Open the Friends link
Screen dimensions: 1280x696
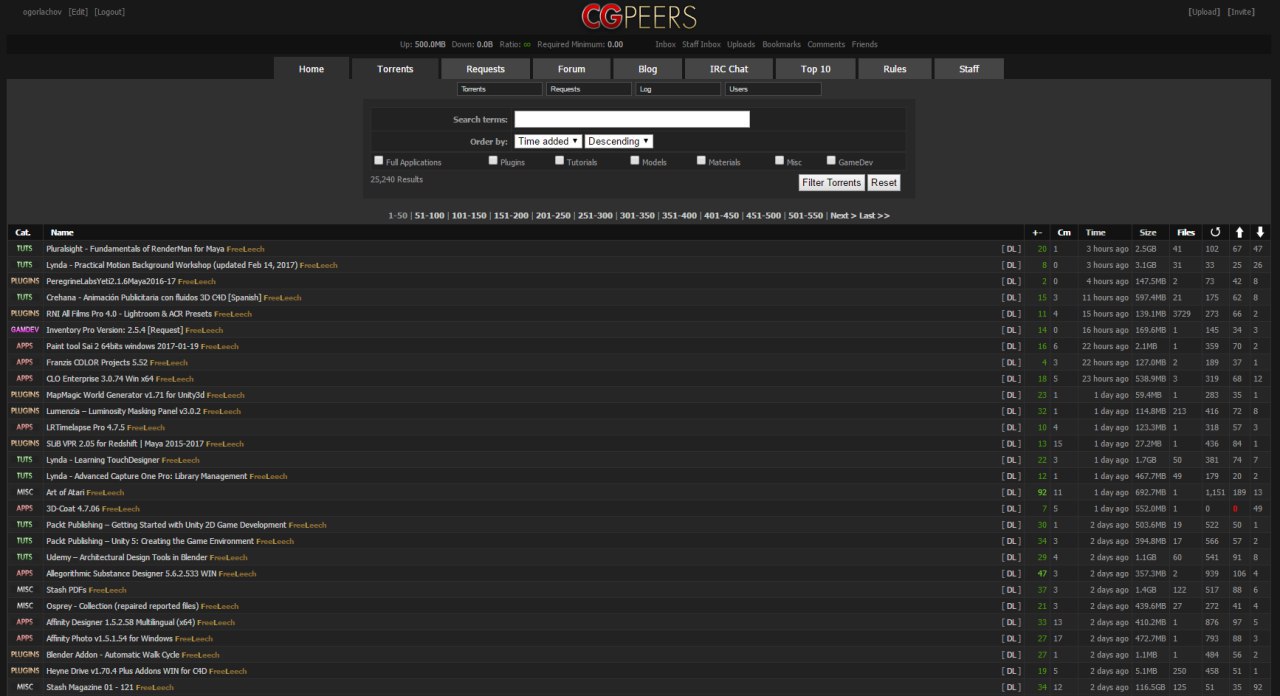coord(864,44)
